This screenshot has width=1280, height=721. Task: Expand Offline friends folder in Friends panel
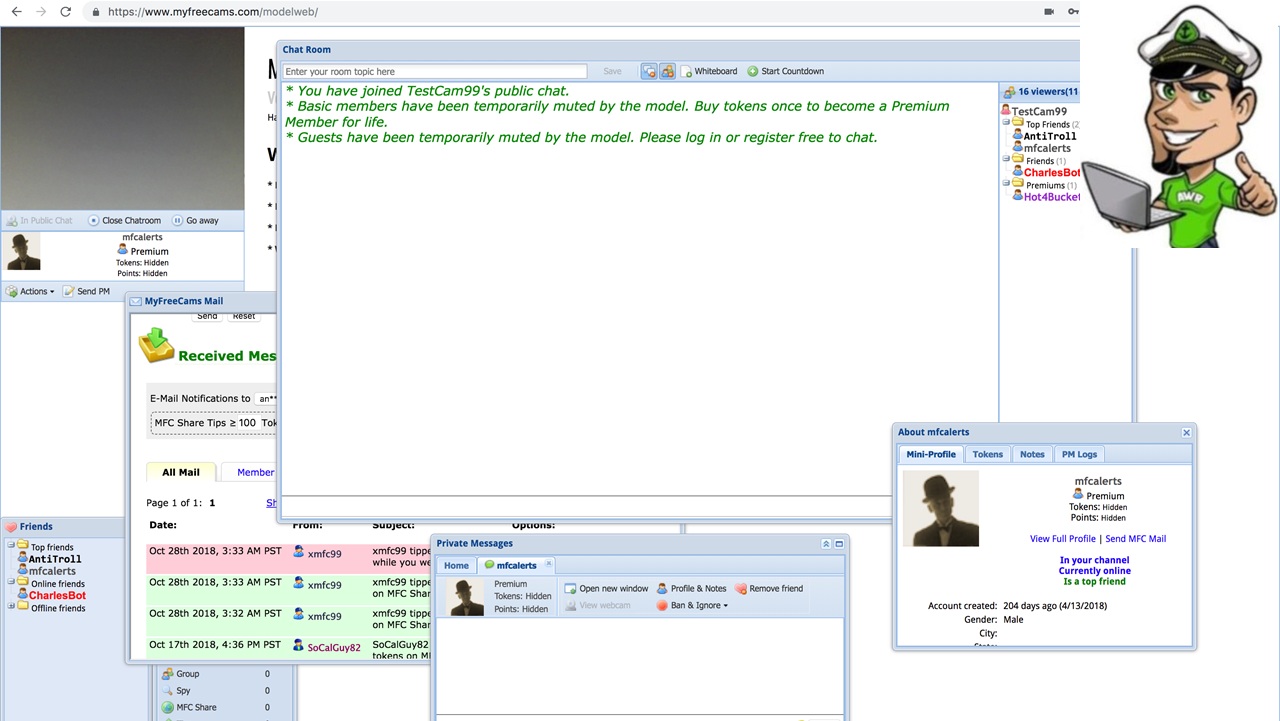11,606
